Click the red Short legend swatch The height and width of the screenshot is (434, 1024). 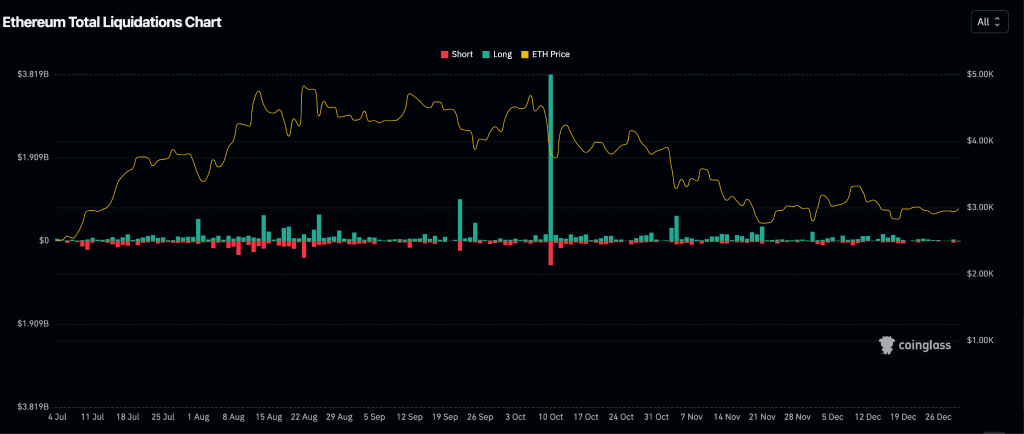(x=444, y=54)
